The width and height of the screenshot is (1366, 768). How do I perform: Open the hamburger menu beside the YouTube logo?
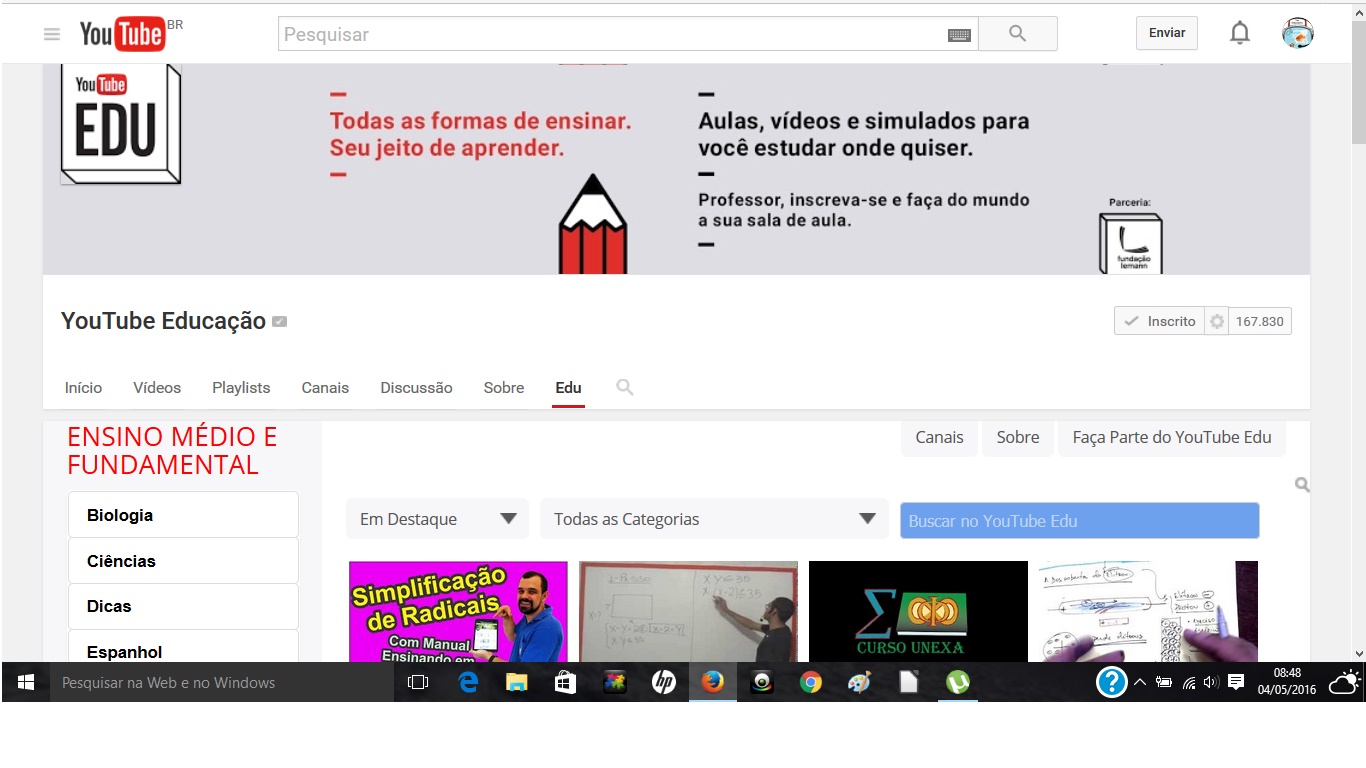[51, 33]
